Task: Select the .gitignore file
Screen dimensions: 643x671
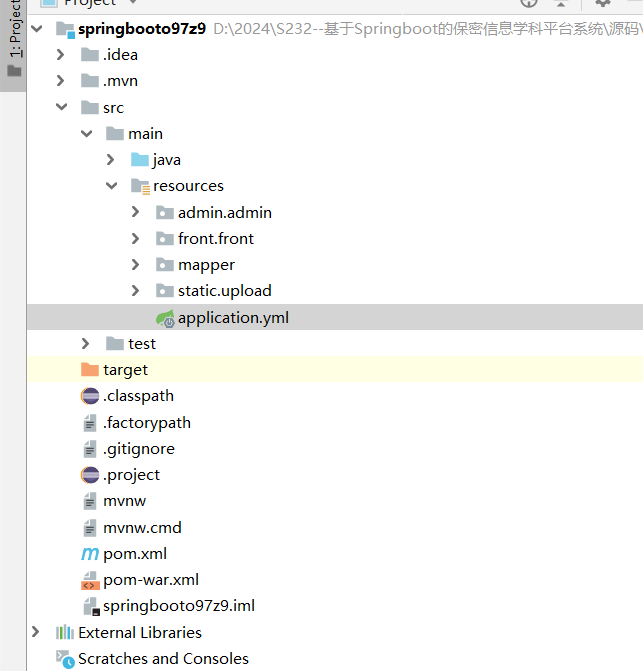Action: (138, 449)
